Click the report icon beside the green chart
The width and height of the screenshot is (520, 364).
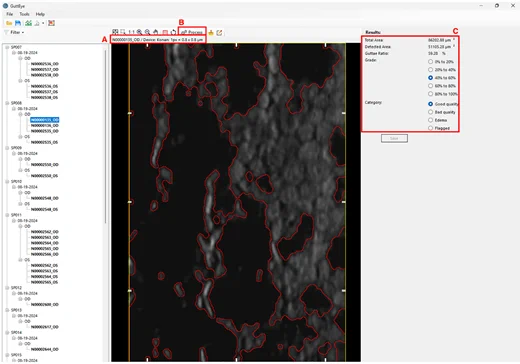click(x=37, y=23)
